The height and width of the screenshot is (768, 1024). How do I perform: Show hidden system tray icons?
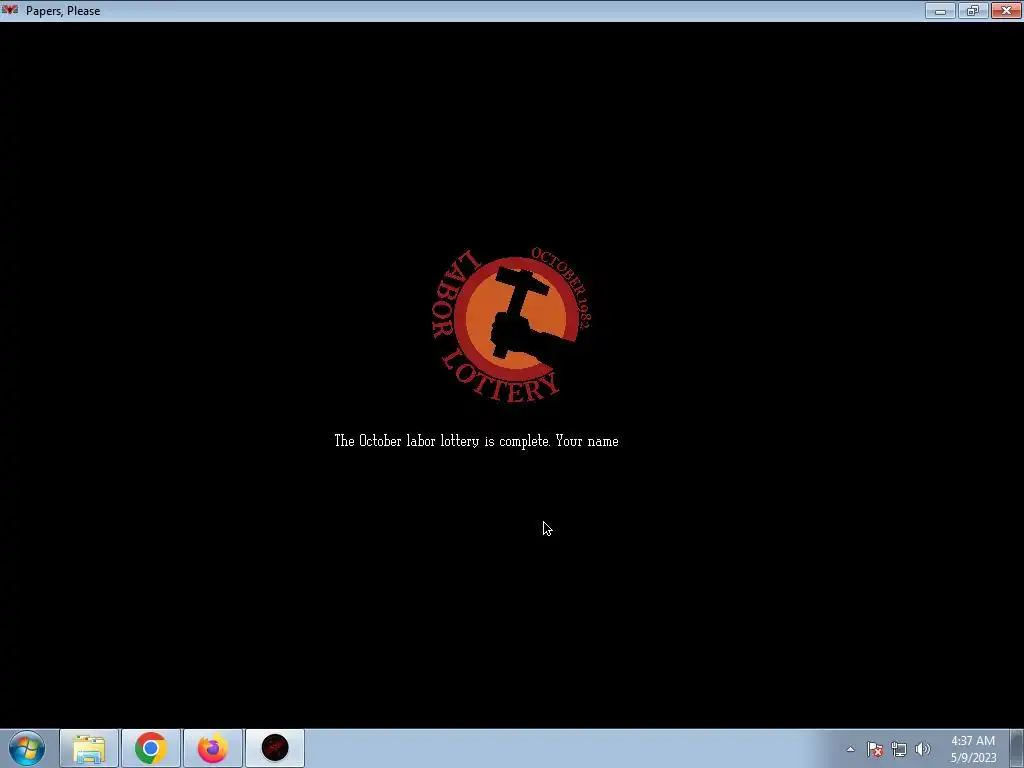[850, 749]
